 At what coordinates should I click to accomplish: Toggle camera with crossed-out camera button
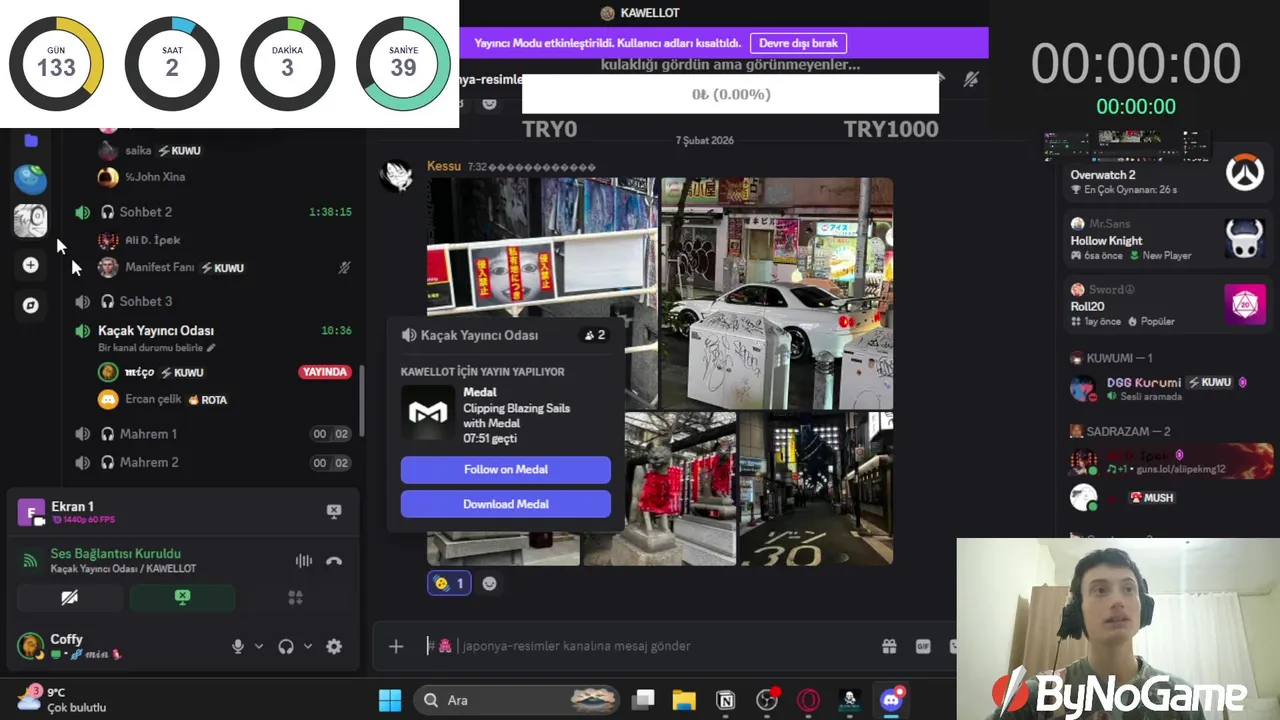(70, 597)
